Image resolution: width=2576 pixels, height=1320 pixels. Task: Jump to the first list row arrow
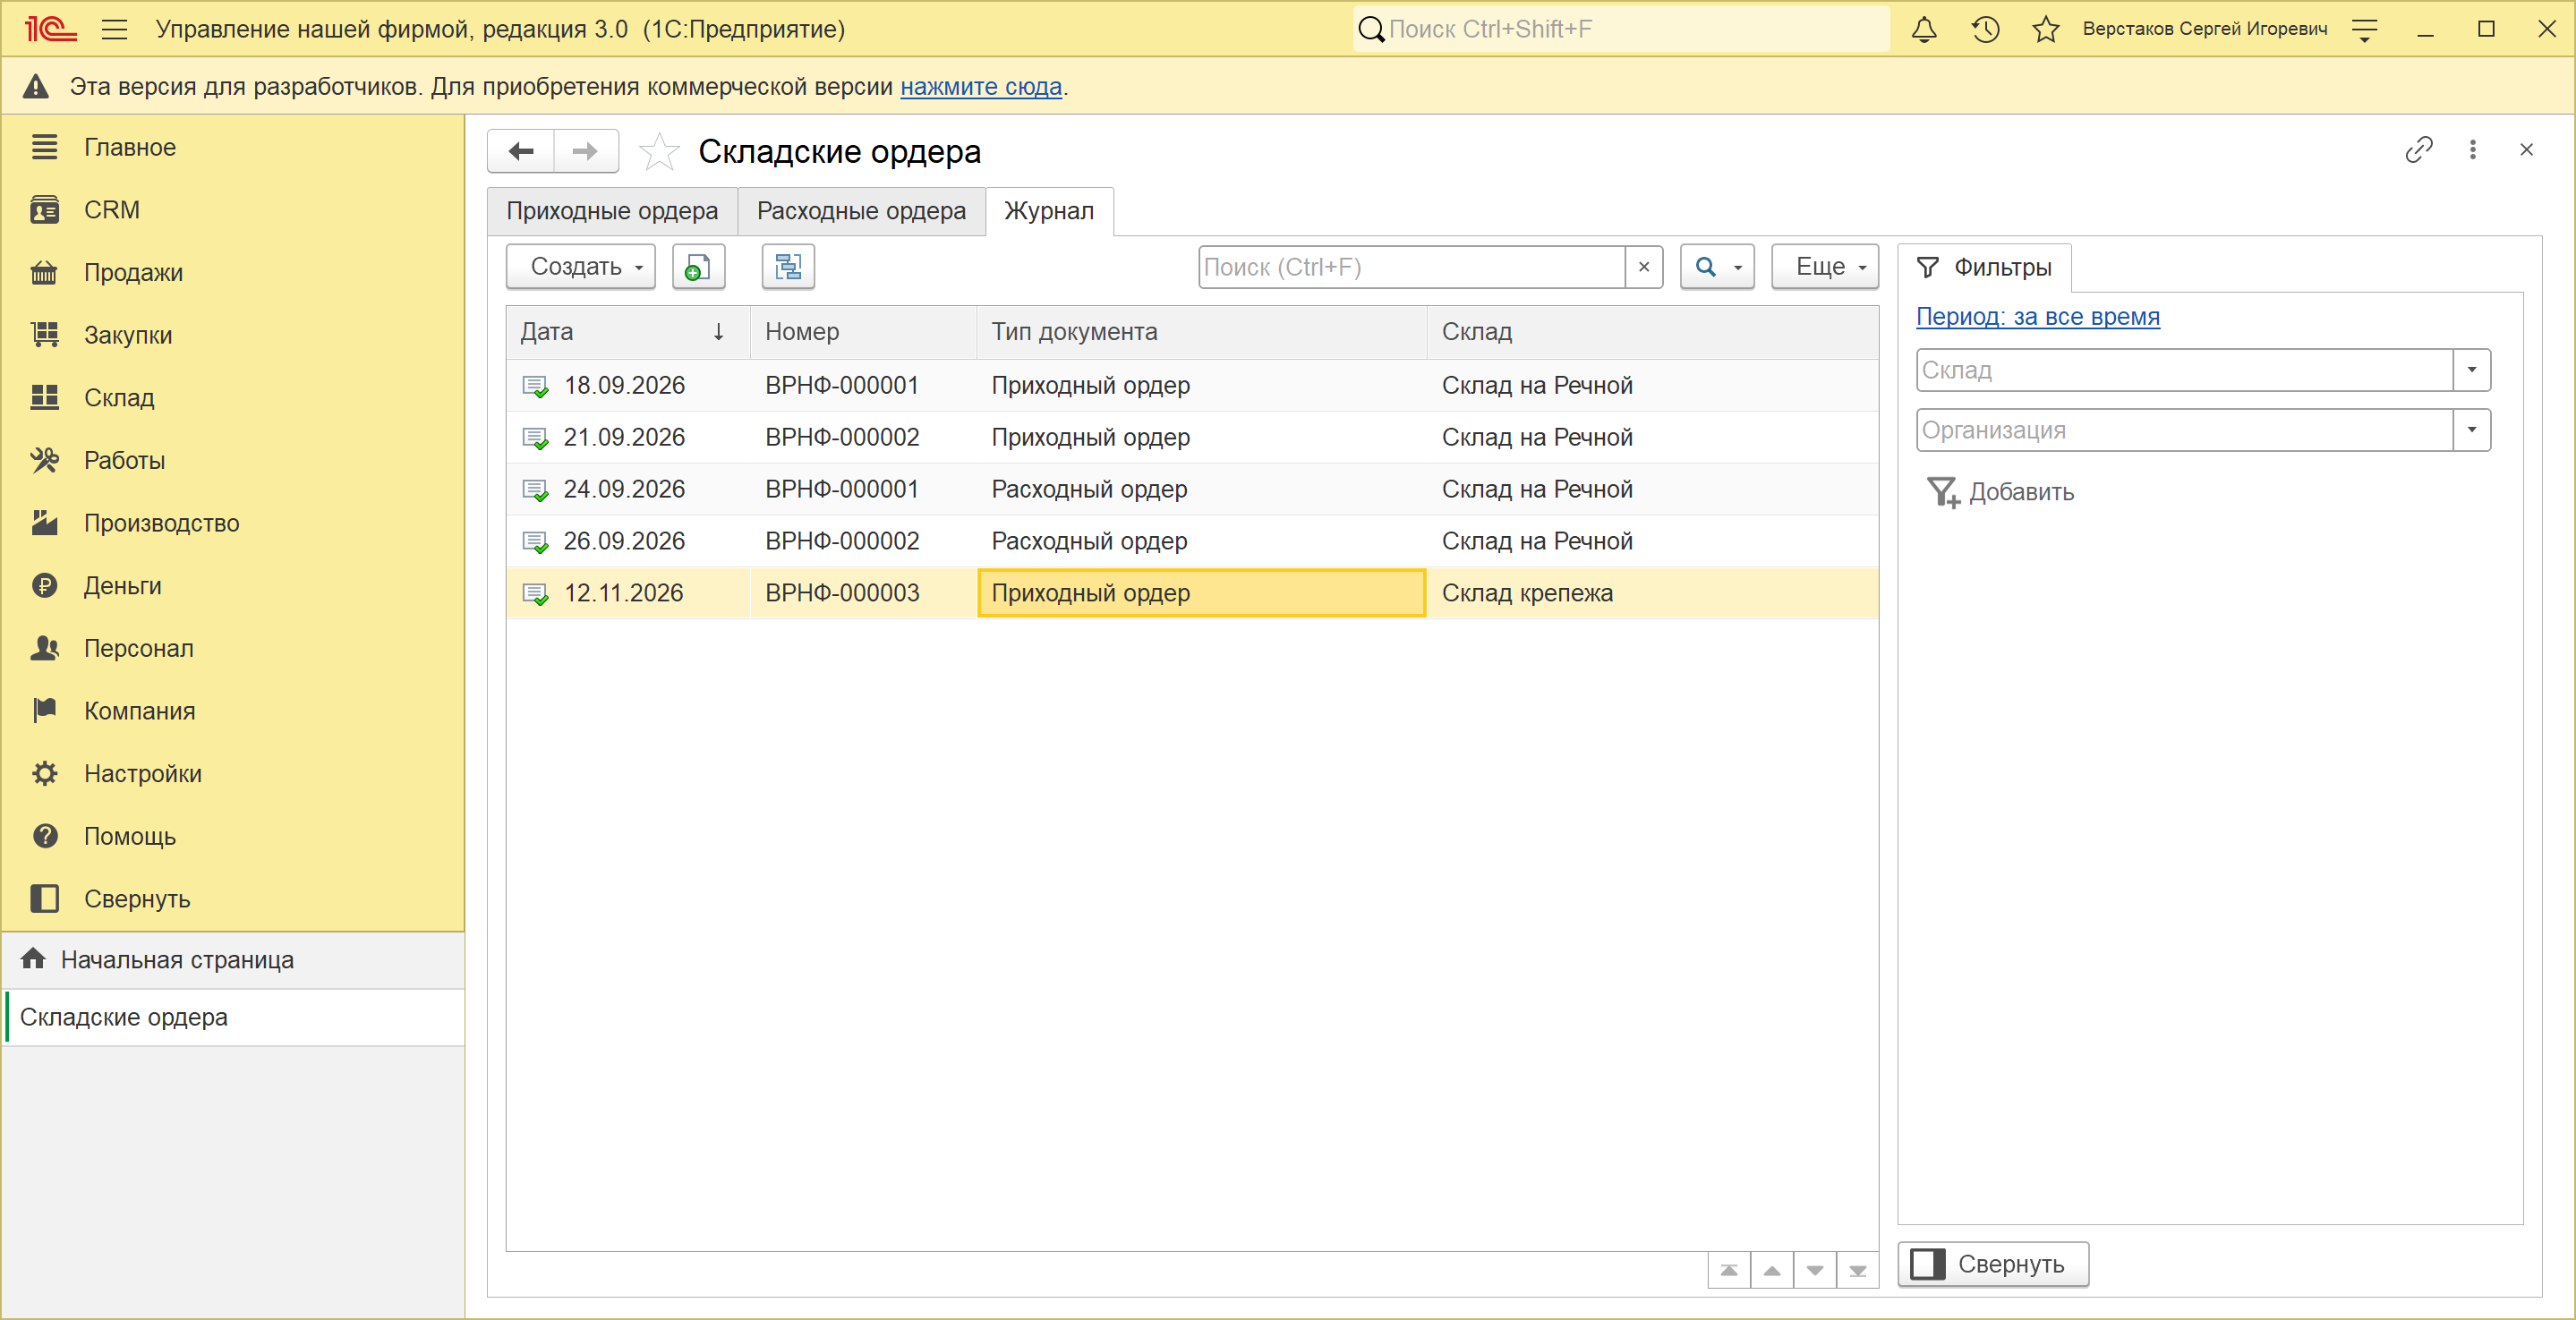click(1729, 1270)
